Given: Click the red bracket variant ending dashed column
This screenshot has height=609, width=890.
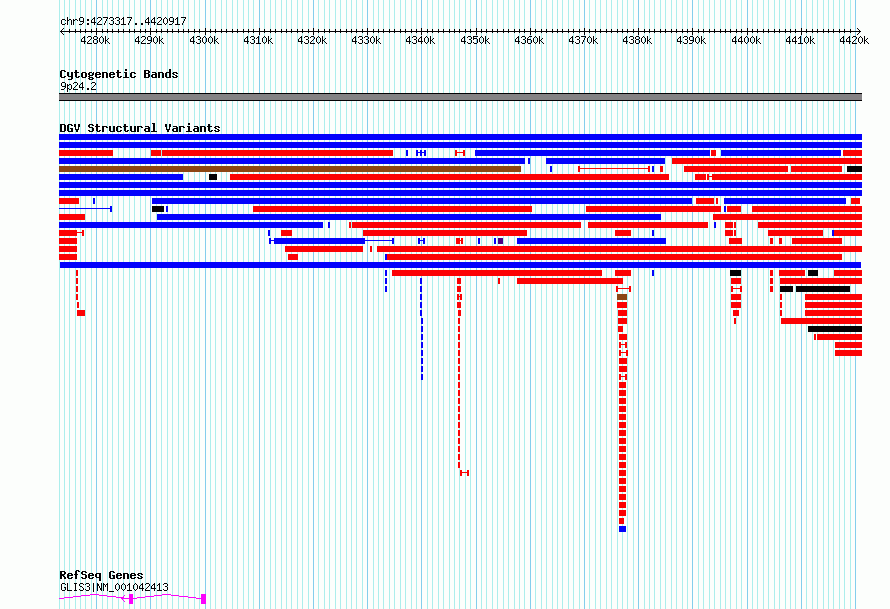Looking at the screenshot, I should pos(464,473).
